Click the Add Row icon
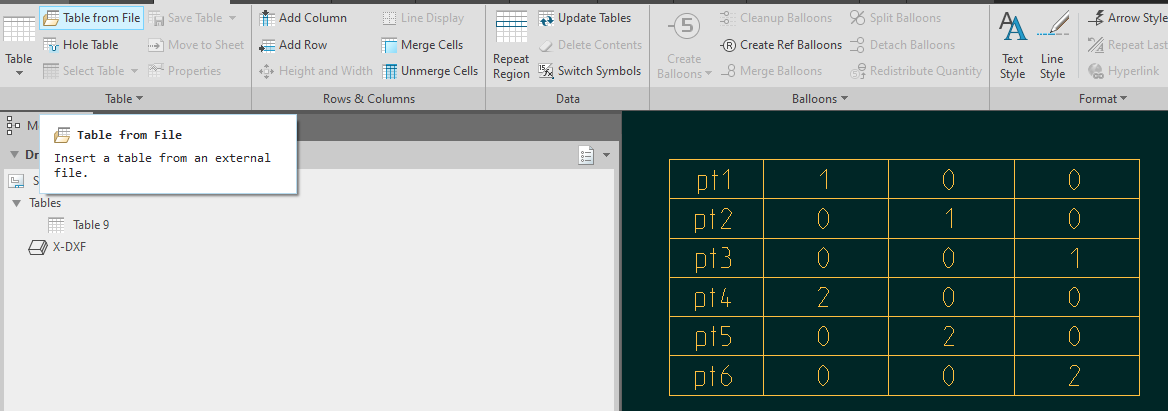The height and width of the screenshot is (411, 1168). (266, 45)
